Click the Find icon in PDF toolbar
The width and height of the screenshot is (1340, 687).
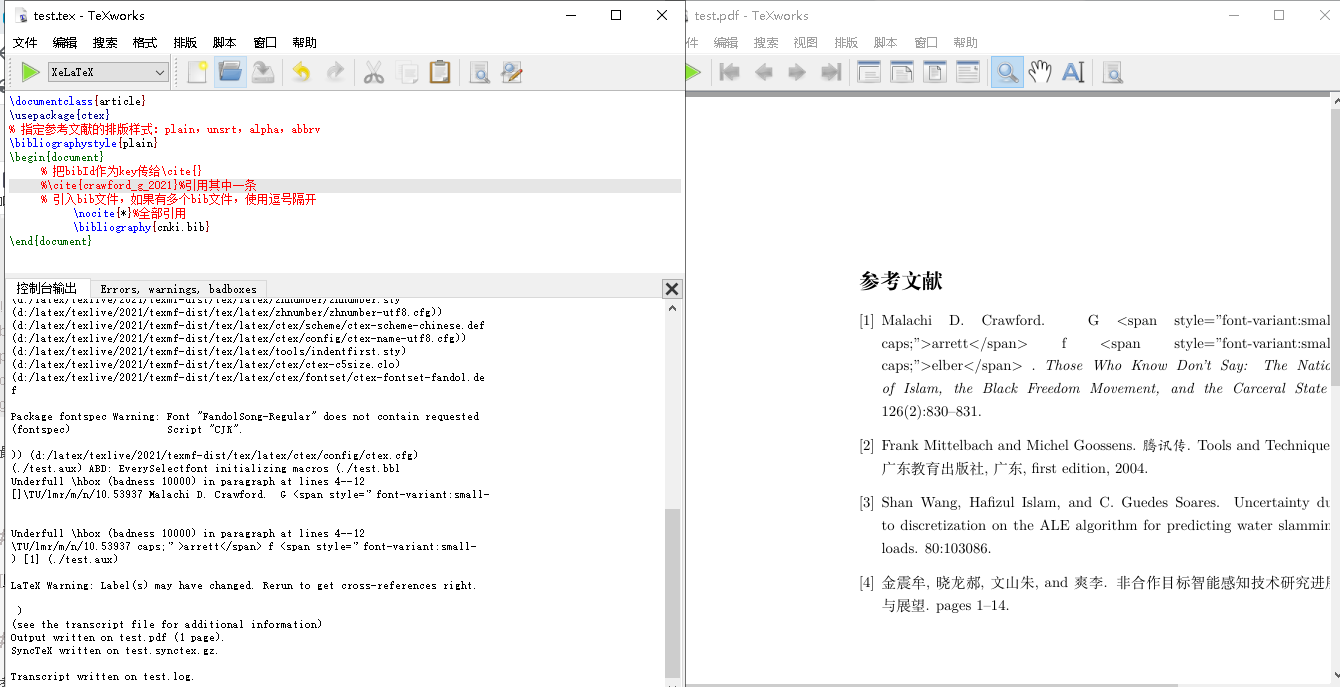tap(1112, 72)
